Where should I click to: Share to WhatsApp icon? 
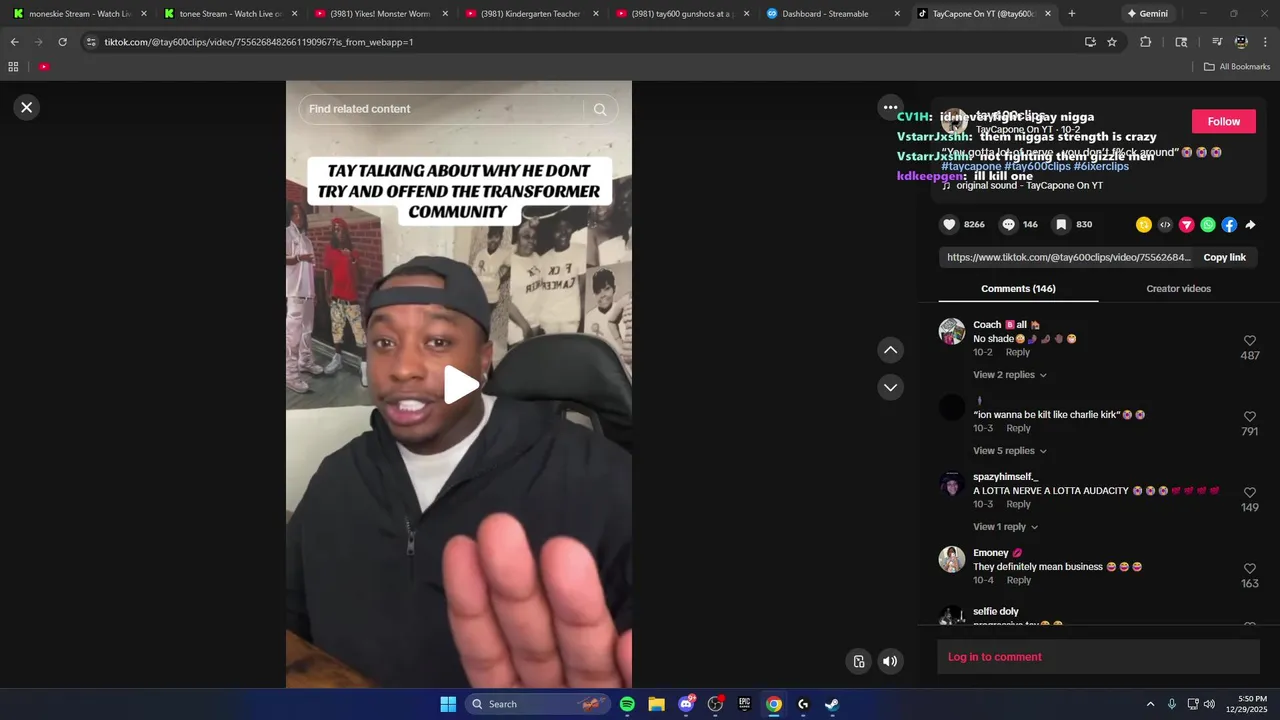(x=1208, y=225)
